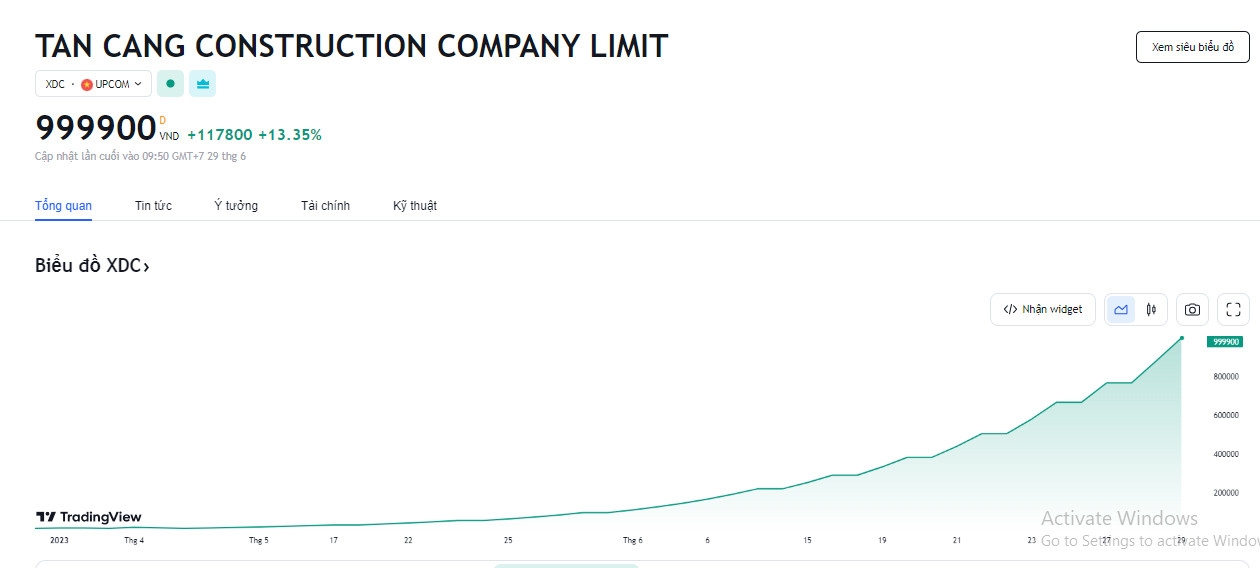Image resolution: width=1260 pixels, height=568 pixels.
Task: Click the Nhận widget button
Action: point(1043,310)
